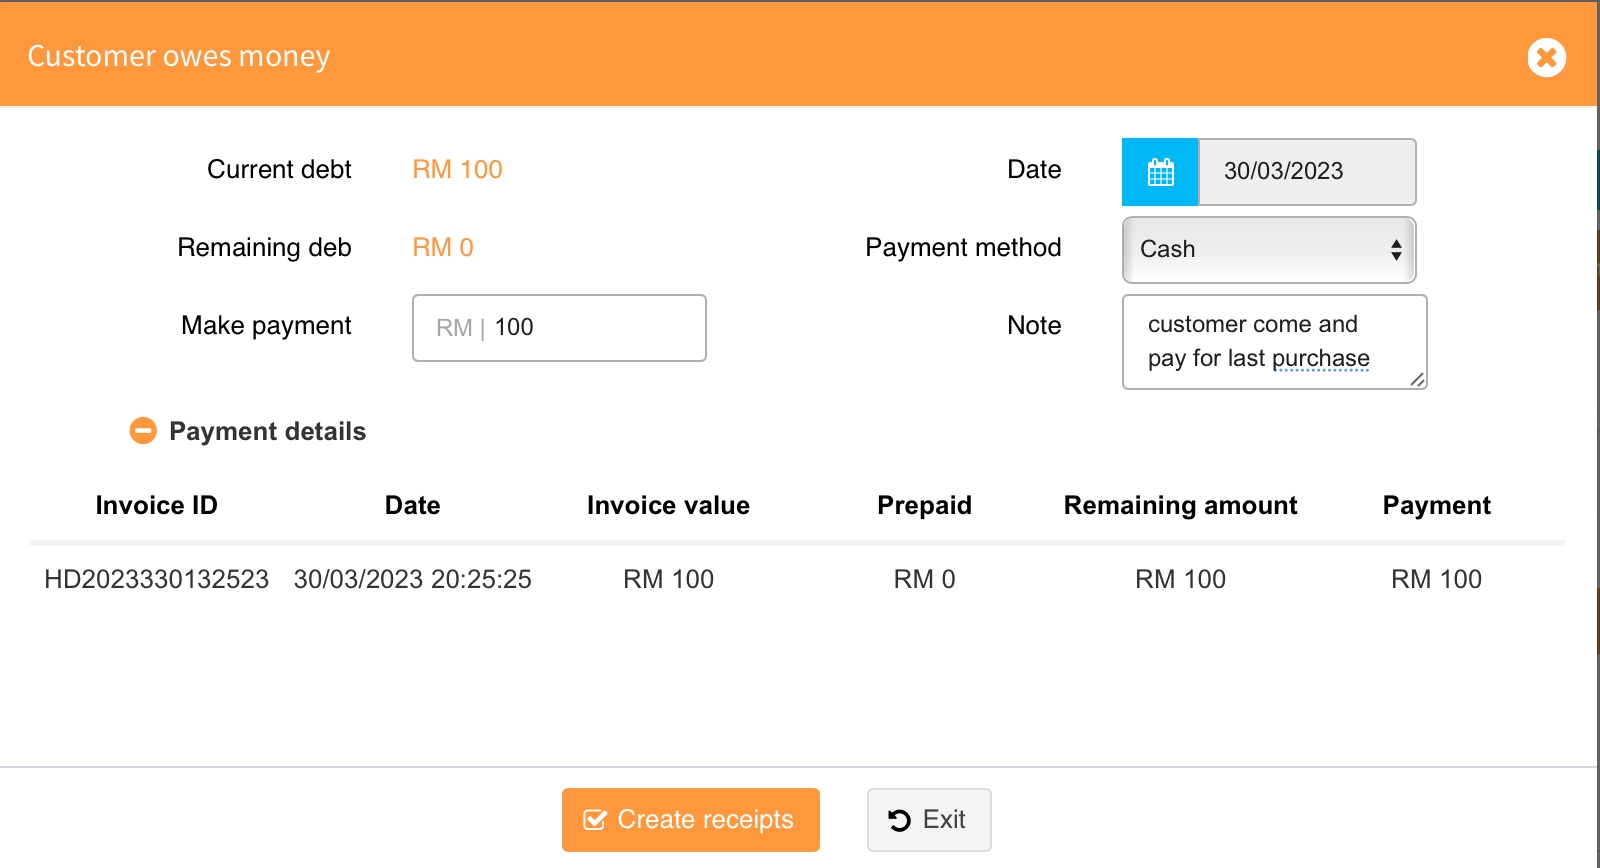The image size is (1600, 868).
Task: Click the invoice date 30/03/2023 20:25:25 cell
Action: point(412,579)
